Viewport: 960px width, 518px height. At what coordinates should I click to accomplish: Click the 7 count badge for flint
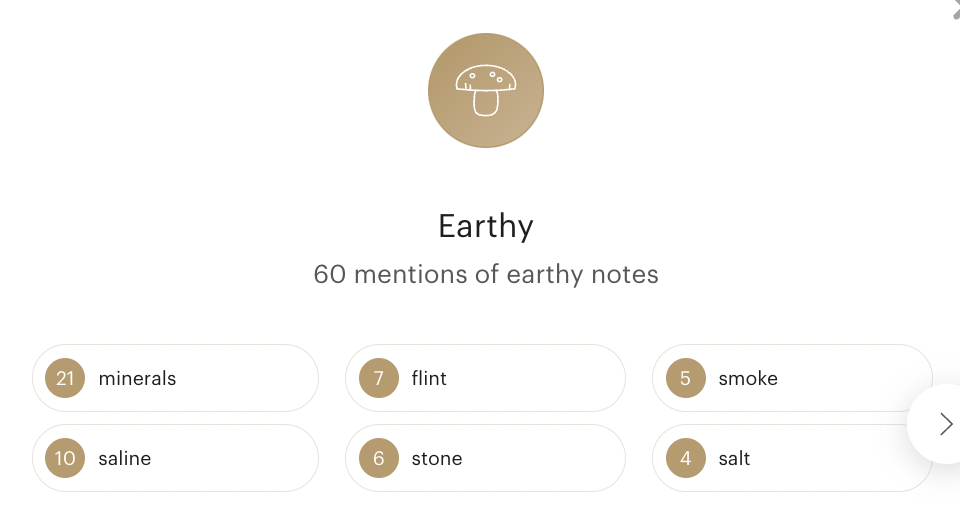click(379, 378)
